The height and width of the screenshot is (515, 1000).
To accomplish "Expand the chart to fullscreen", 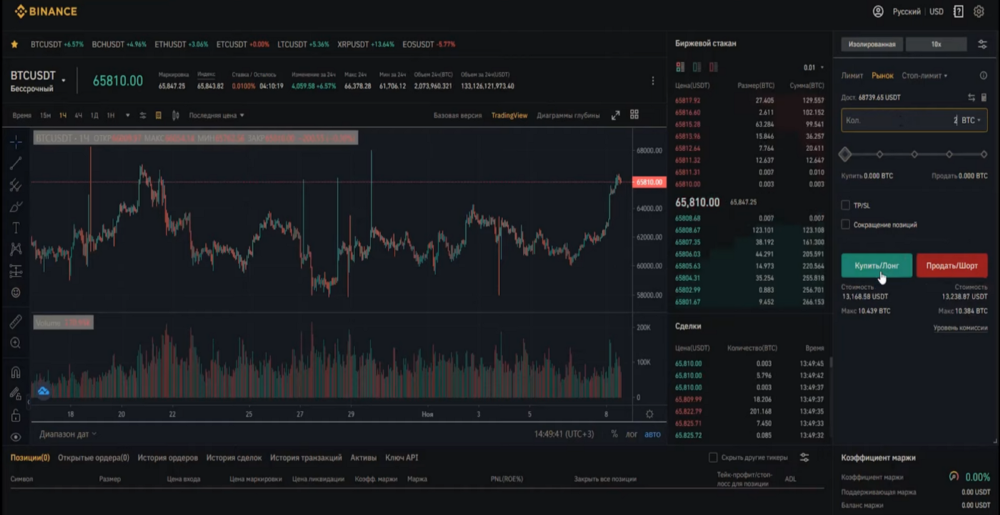I will click(615, 115).
